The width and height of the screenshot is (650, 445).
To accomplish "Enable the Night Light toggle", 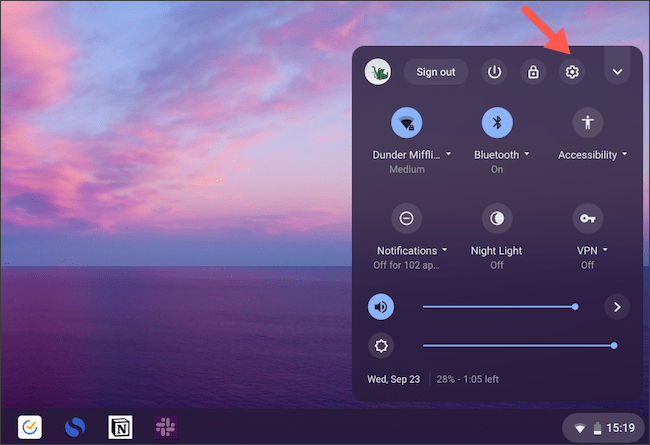I will (497, 218).
